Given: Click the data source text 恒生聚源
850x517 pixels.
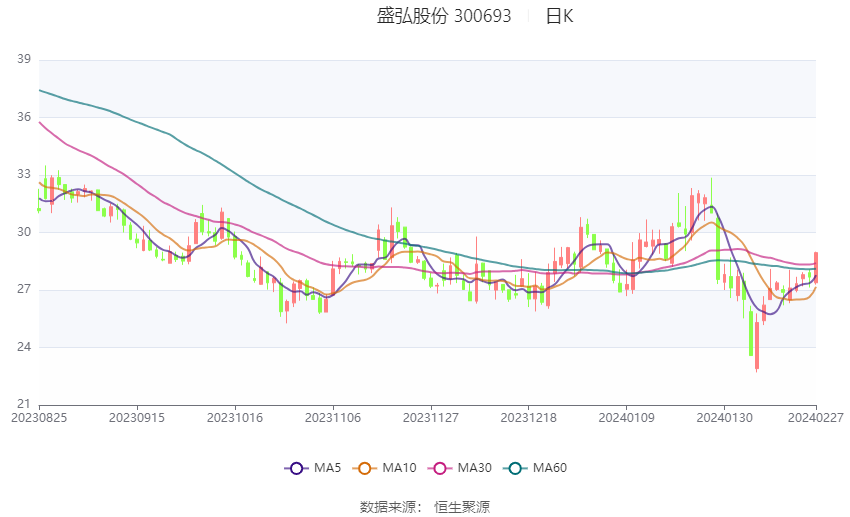Looking at the screenshot, I should [x=462, y=507].
